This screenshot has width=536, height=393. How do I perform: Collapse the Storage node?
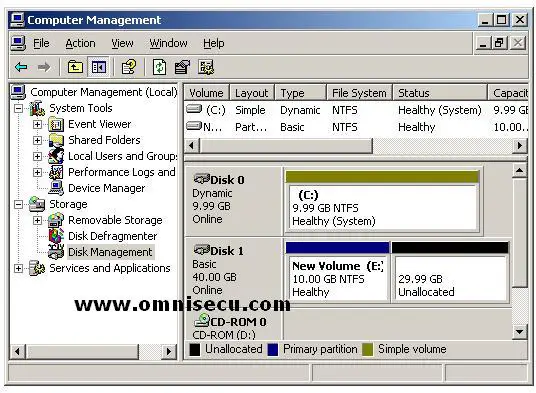coord(18,205)
